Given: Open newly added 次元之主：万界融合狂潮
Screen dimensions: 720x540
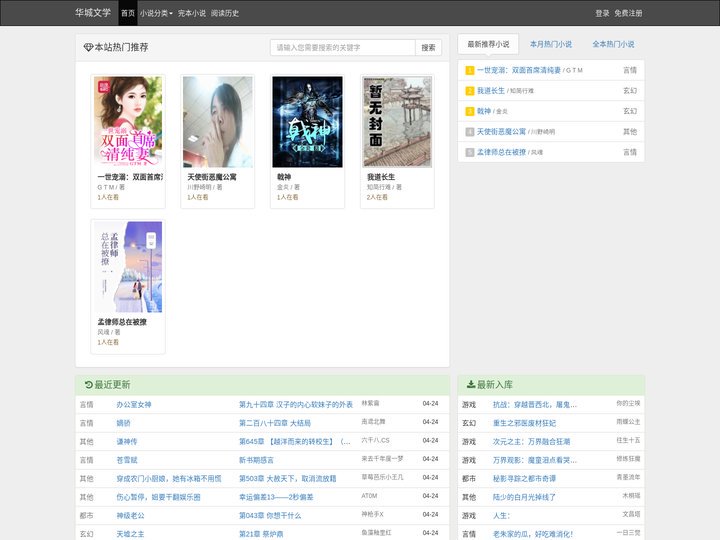Looking at the screenshot, I should (531, 441).
